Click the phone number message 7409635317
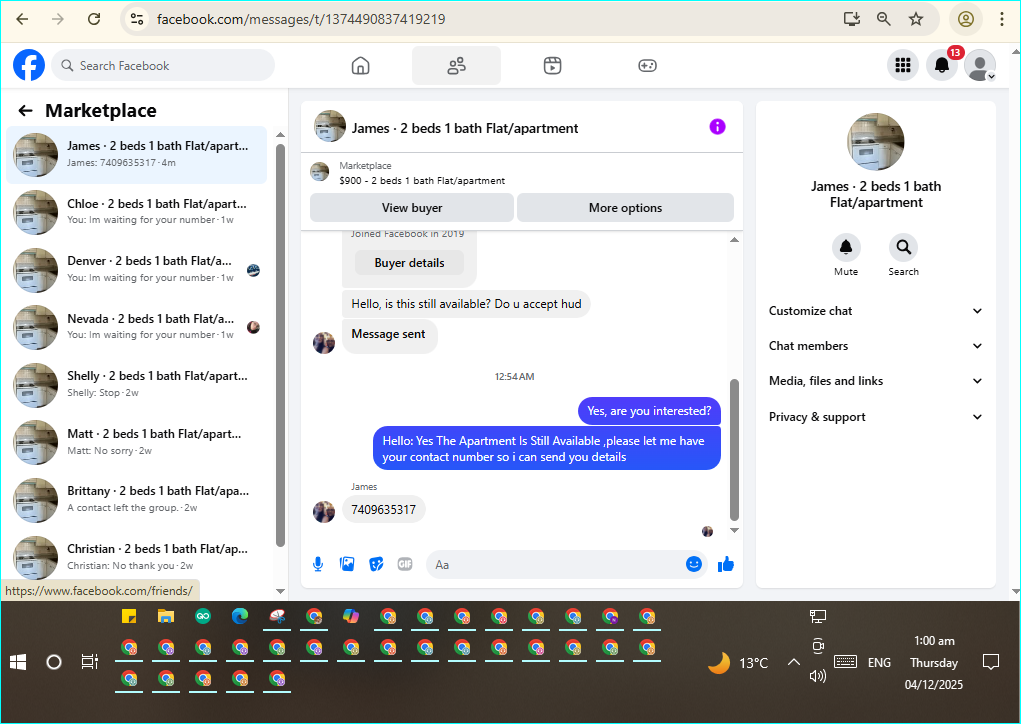The image size is (1021, 724). 383,510
